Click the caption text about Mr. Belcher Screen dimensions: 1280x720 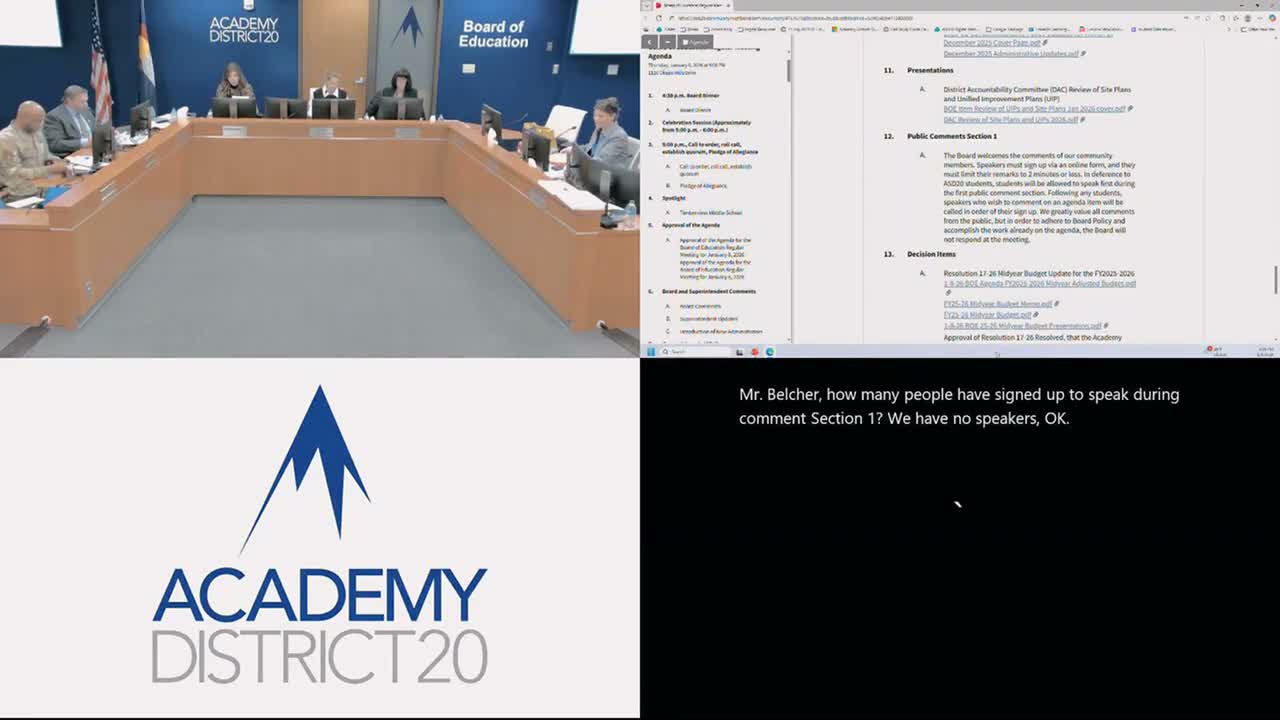pyautogui.click(x=959, y=406)
